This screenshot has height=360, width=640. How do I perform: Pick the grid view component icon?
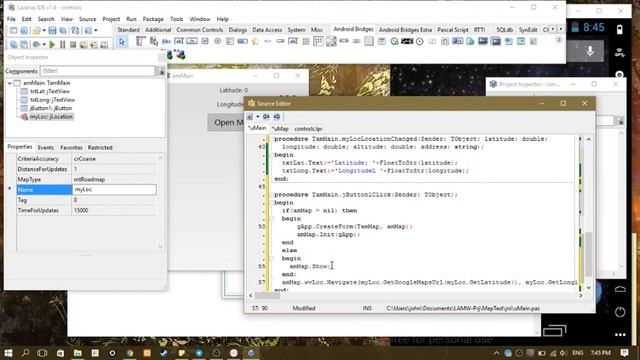tap(318, 41)
